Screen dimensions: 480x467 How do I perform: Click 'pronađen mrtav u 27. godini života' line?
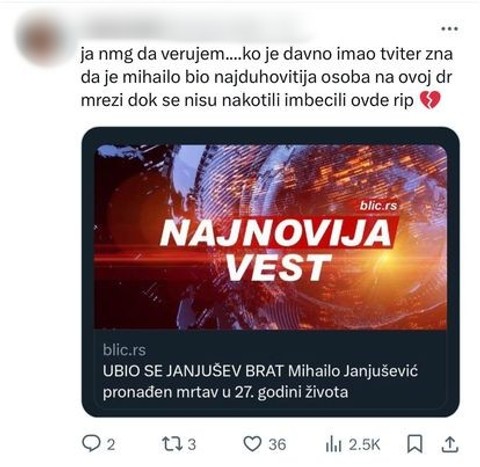click(225, 392)
